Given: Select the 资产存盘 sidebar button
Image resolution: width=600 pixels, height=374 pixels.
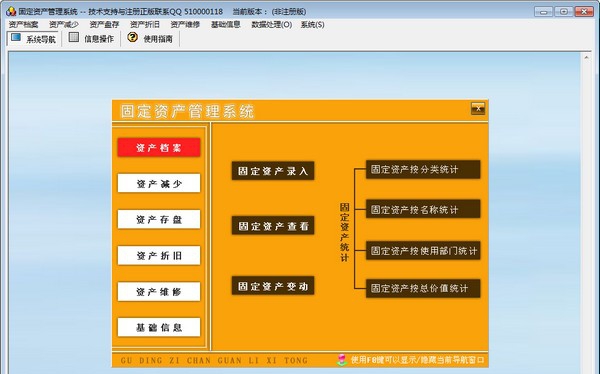Looking at the screenshot, I should [159, 219].
